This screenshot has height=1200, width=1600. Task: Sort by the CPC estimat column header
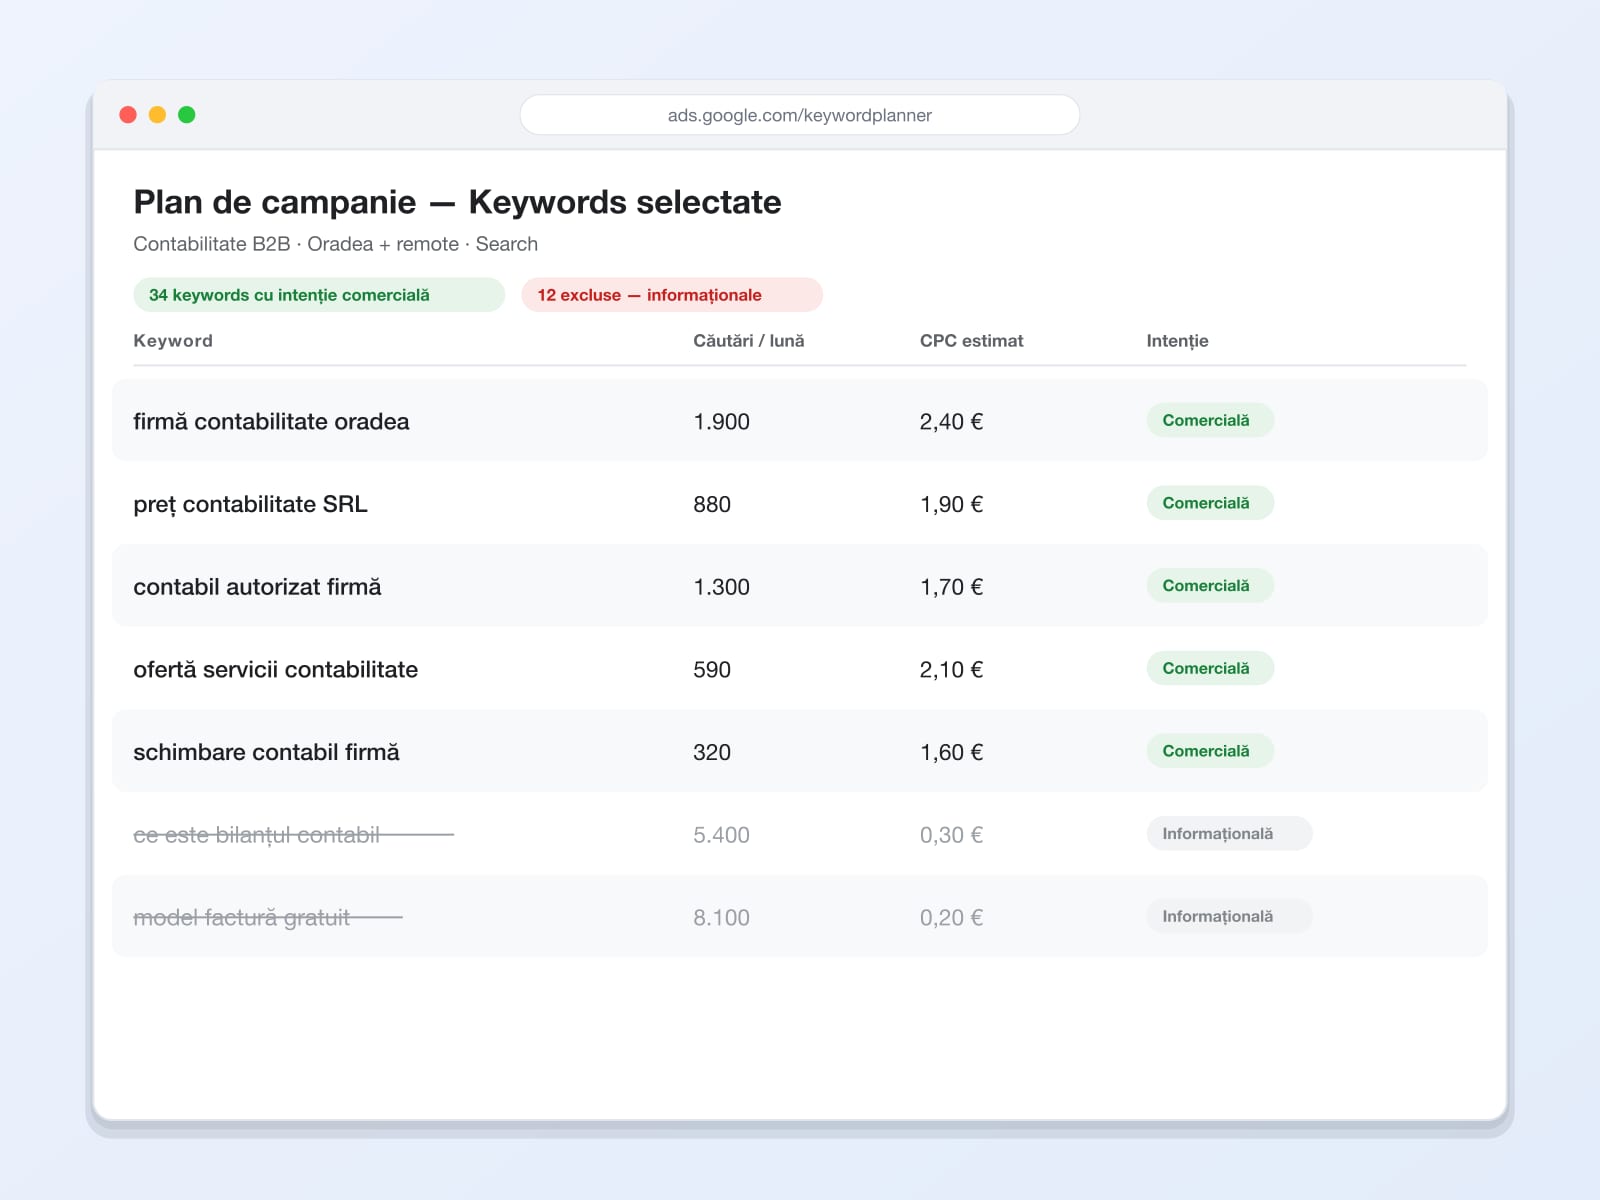tap(971, 341)
